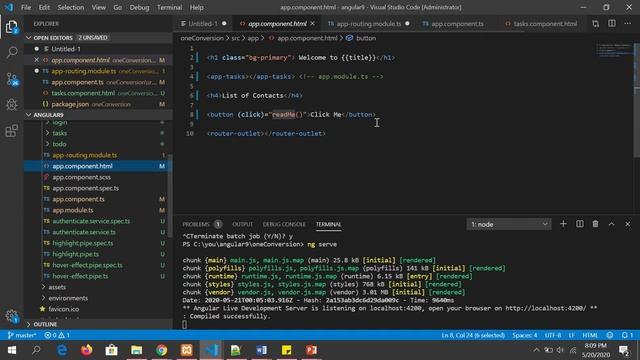Switch to the Debug Console tab
The width and height of the screenshot is (640, 360).
click(x=284, y=224)
